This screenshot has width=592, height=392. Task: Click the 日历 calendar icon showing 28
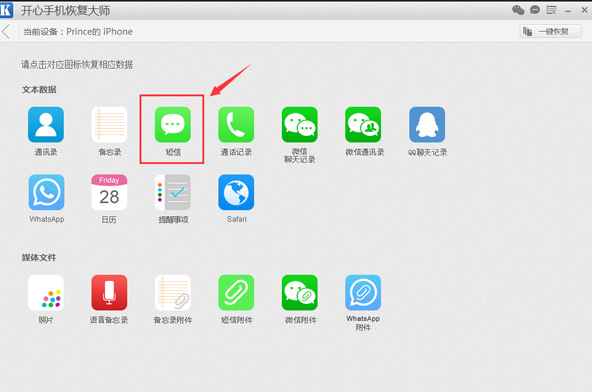point(109,192)
